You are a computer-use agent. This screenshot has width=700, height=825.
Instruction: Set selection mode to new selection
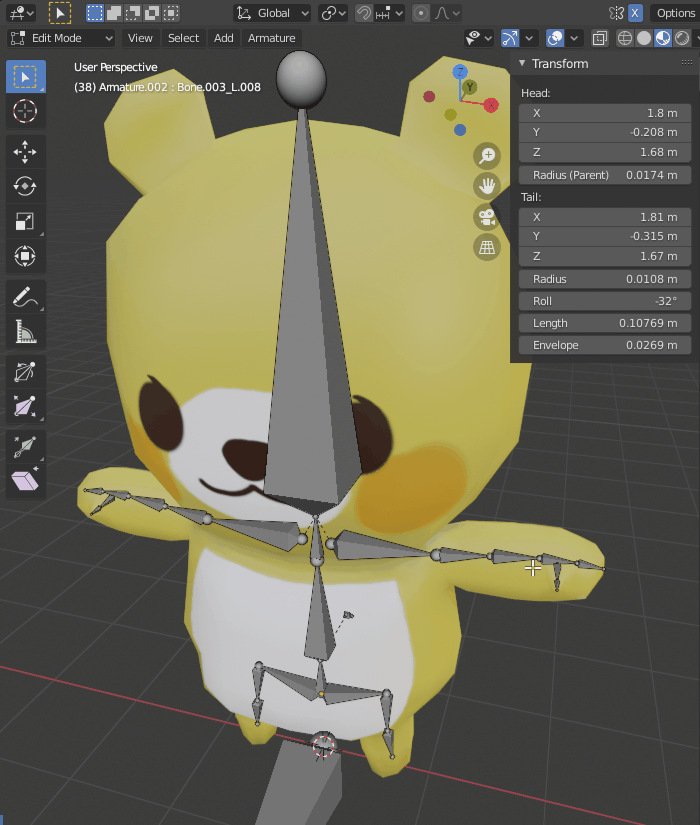point(95,13)
